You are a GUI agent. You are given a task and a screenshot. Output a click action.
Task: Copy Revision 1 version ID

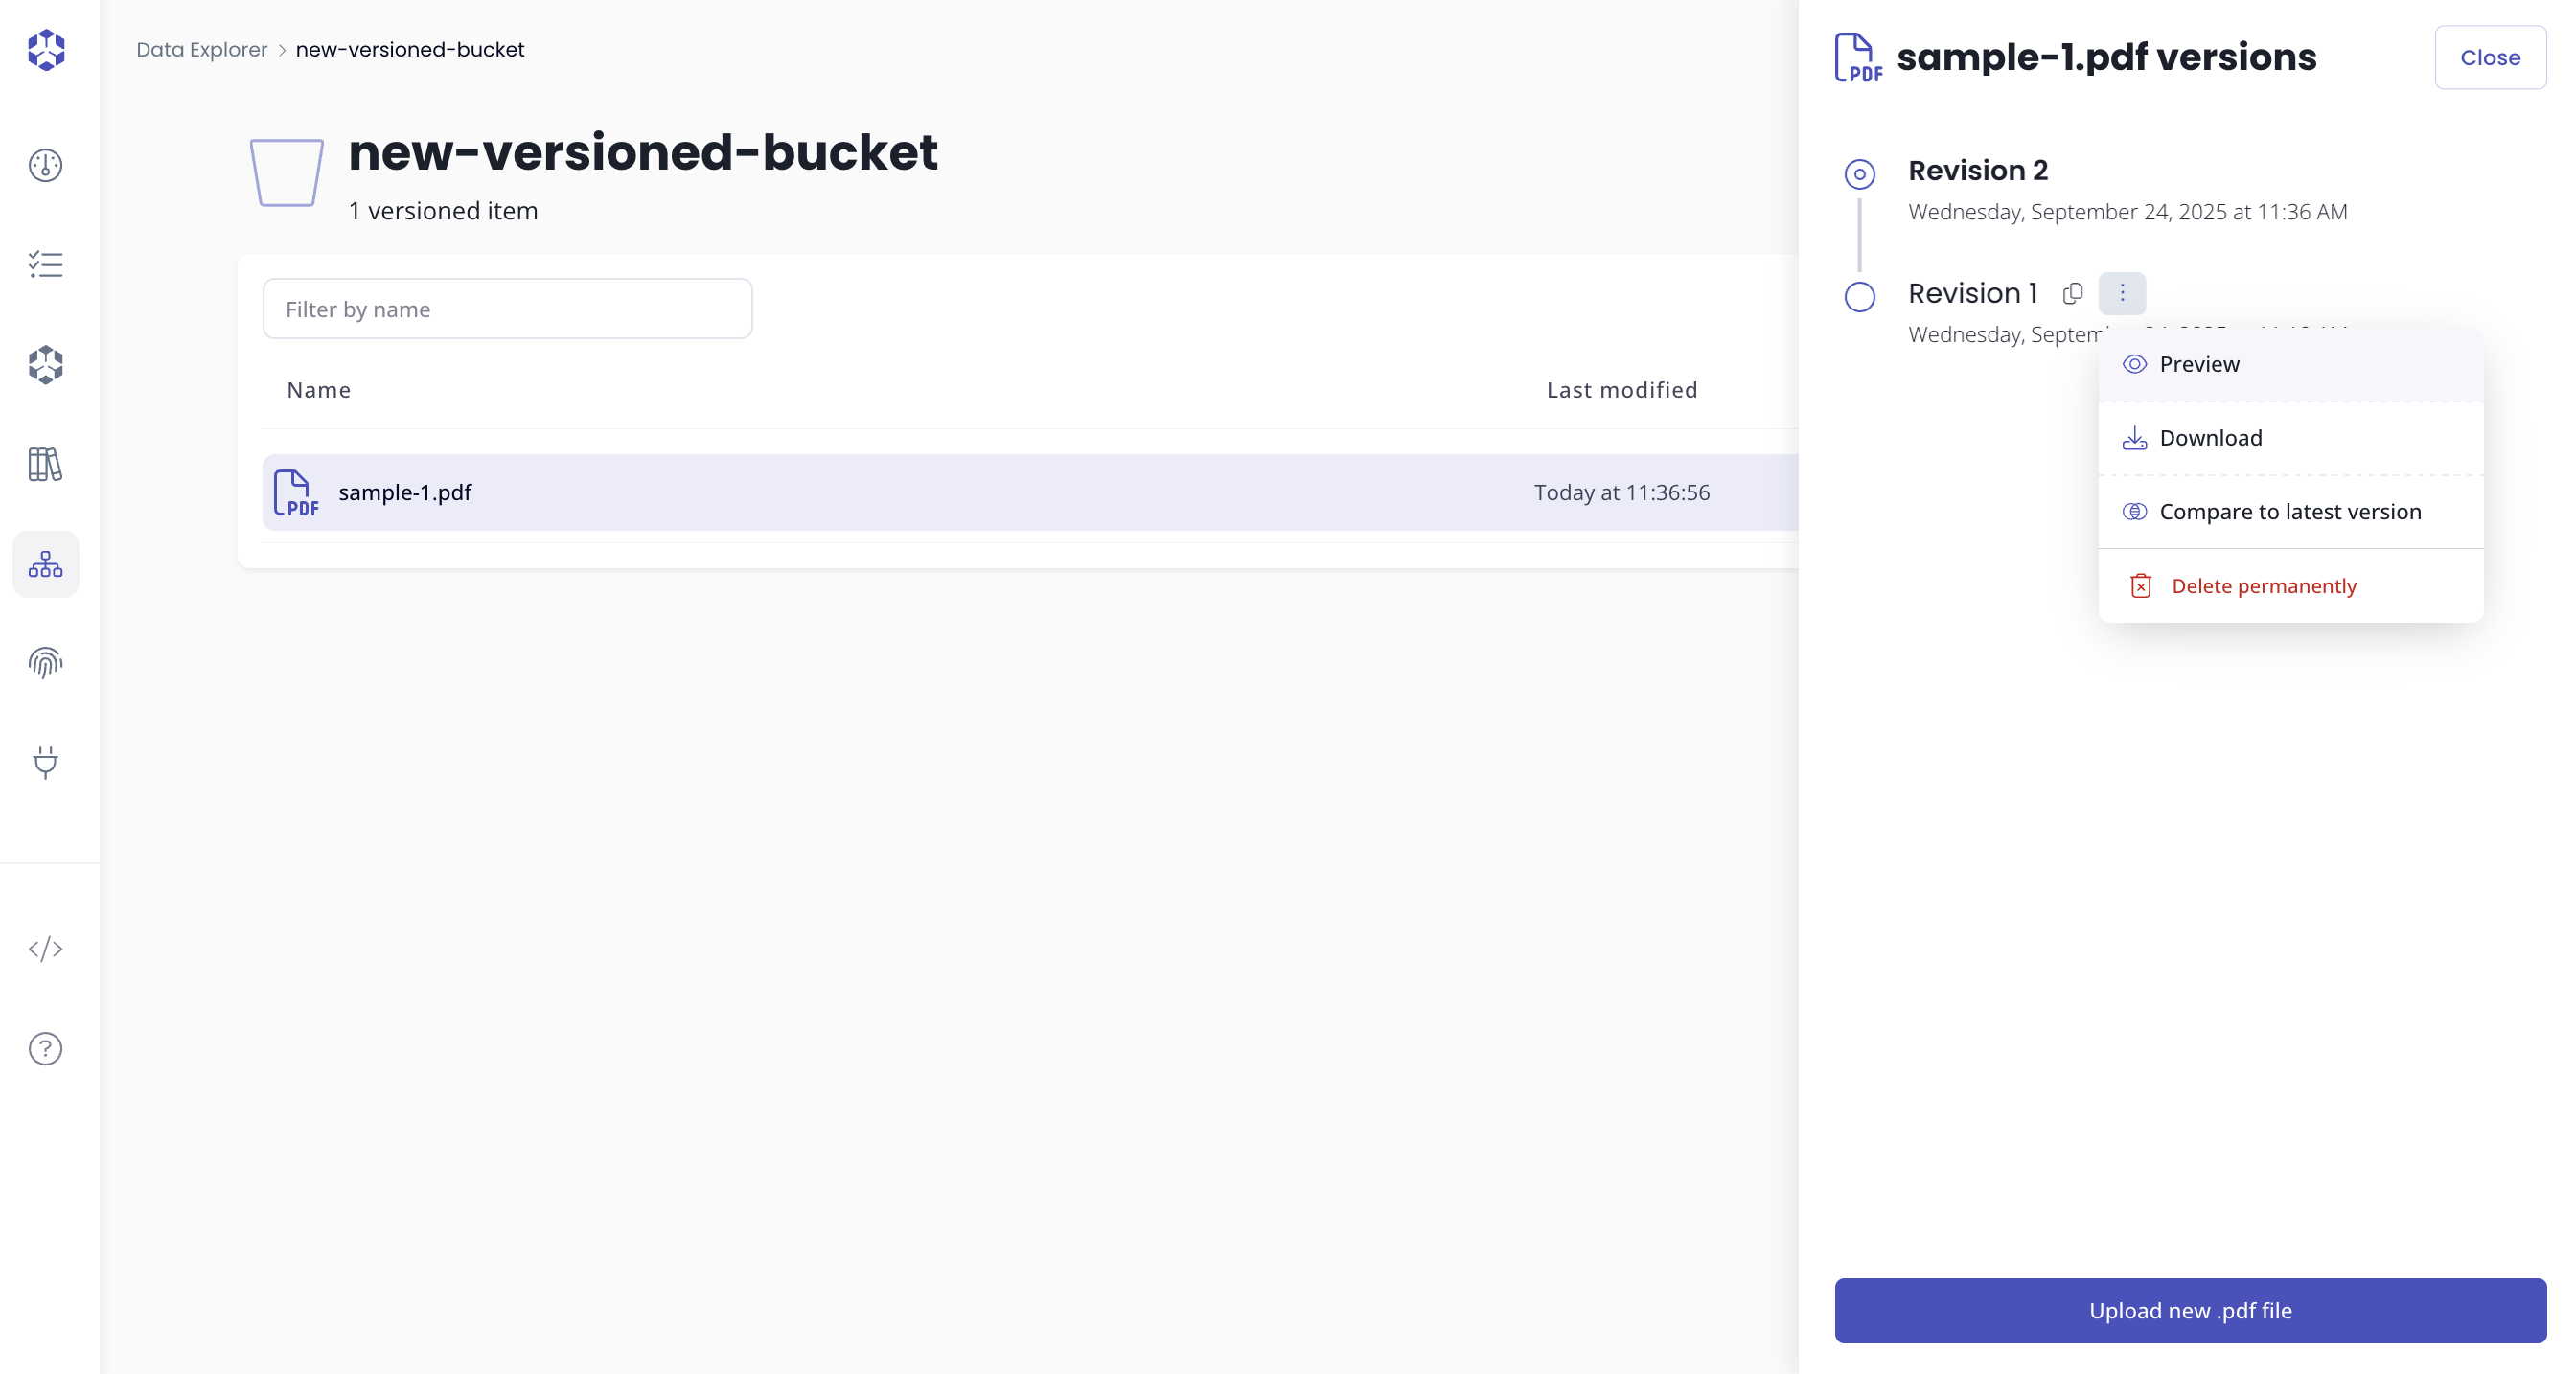pyautogui.click(x=2072, y=293)
